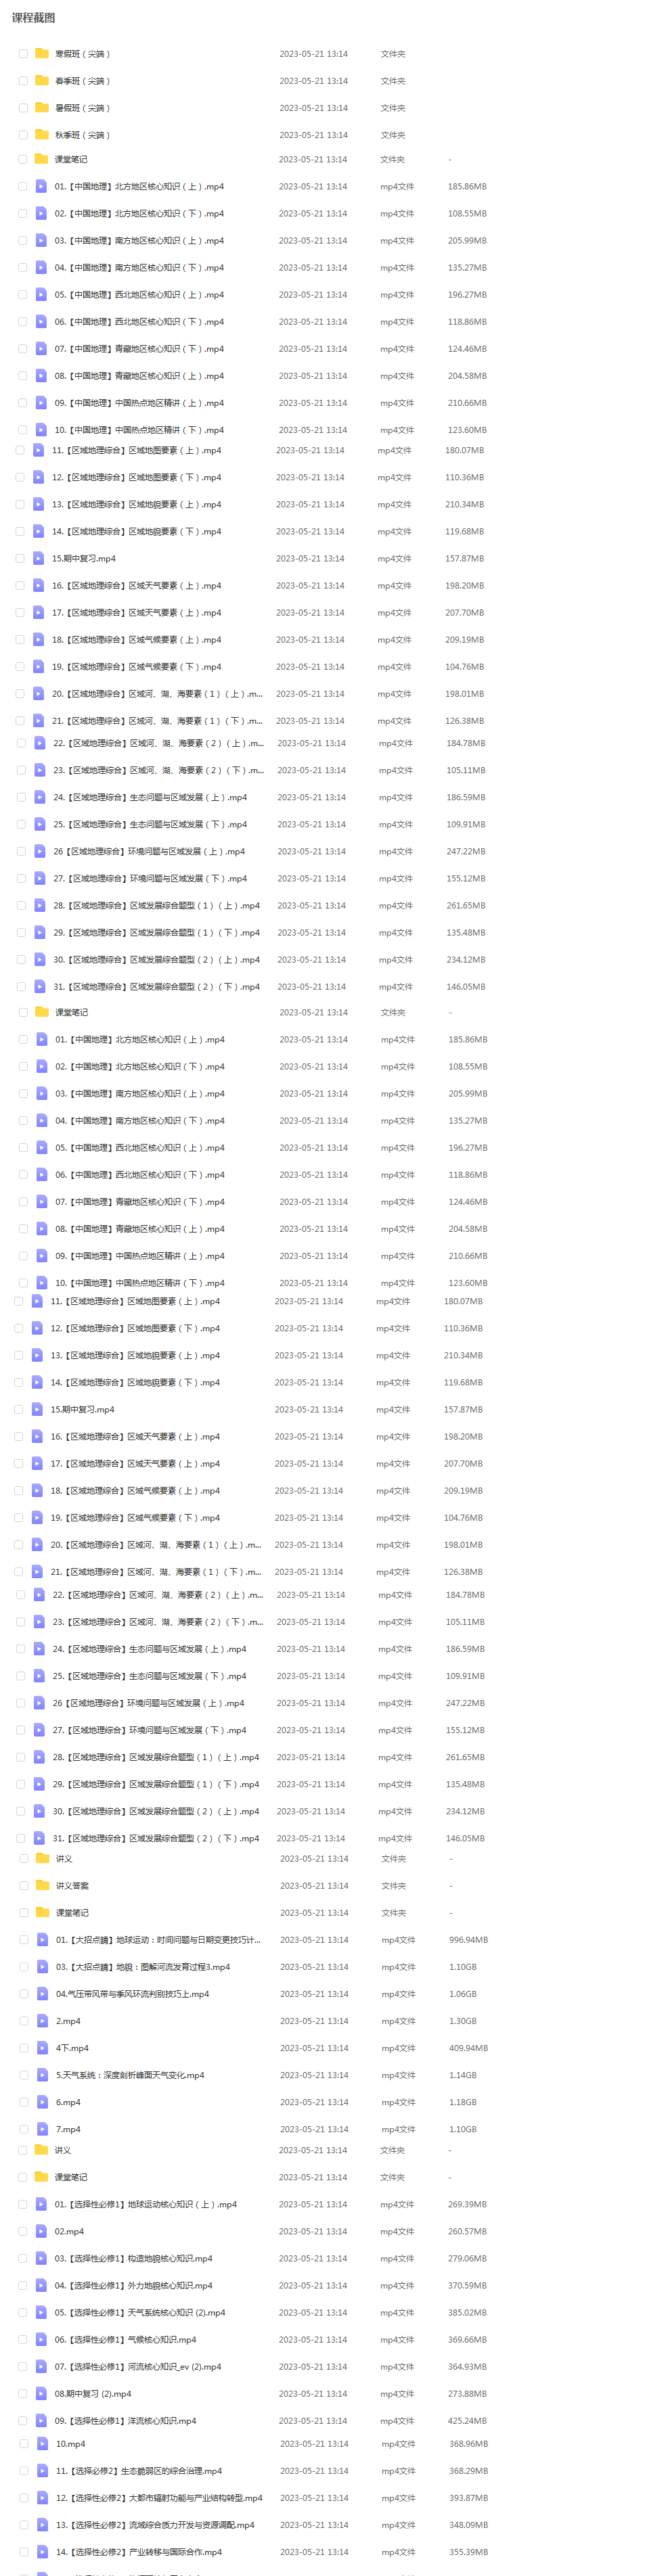
Task: Click the video icon for 4下.mp4
Action: [x=43, y=2047]
